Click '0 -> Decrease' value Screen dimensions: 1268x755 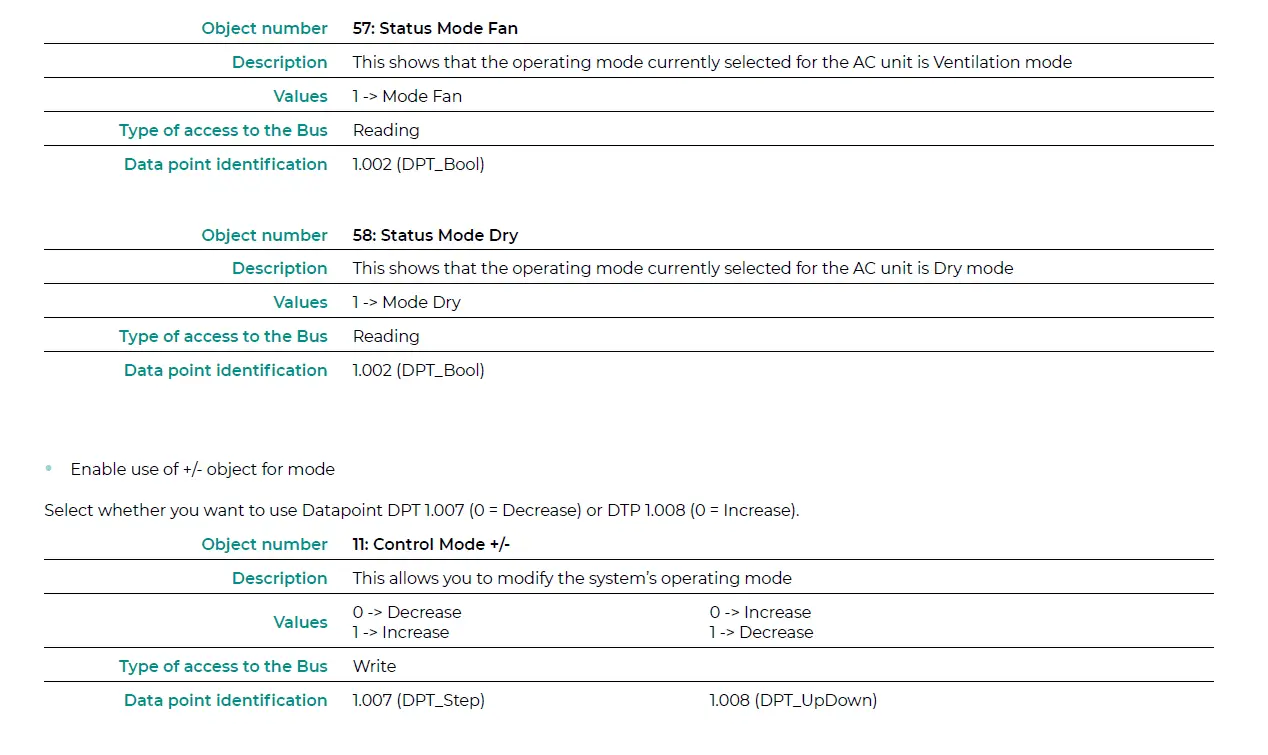[407, 612]
